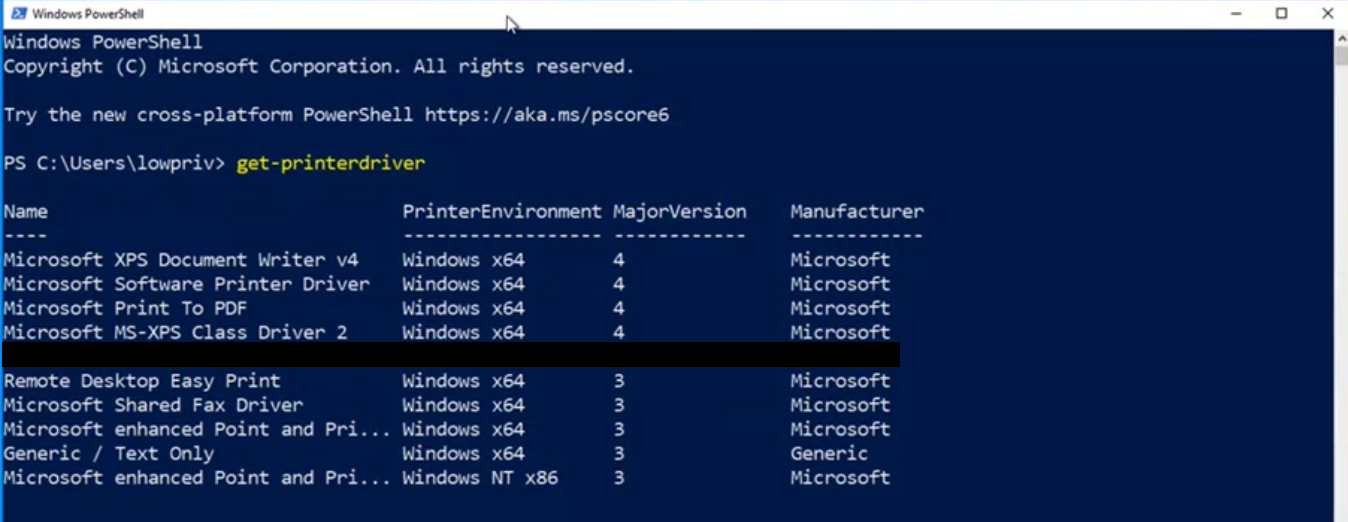The height and width of the screenshot is (522, 1348).
Task: Select the Microsoft Shared Fax Driver entry
Action: 152,405
